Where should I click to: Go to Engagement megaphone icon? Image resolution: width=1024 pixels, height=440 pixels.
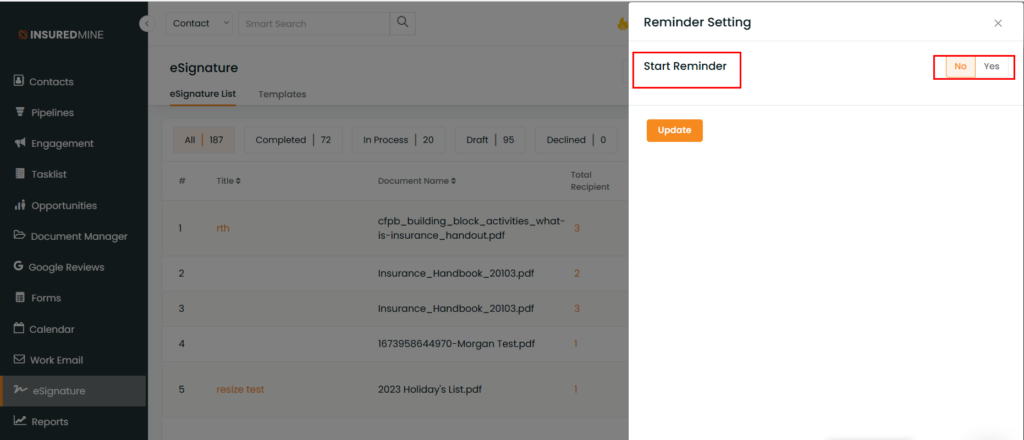click(20, 143)
